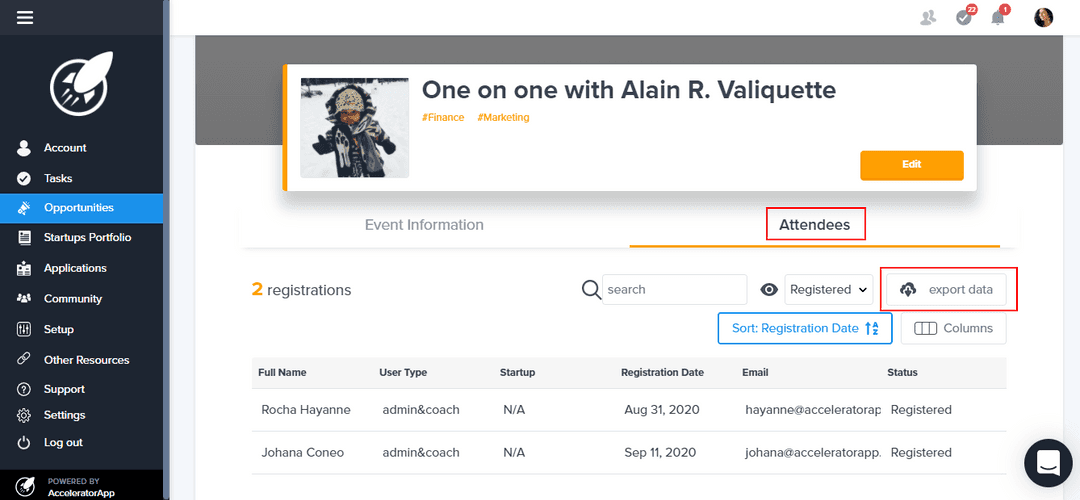Click the search magnifier icon
1080x500 pixels.
tap(591, 289)
